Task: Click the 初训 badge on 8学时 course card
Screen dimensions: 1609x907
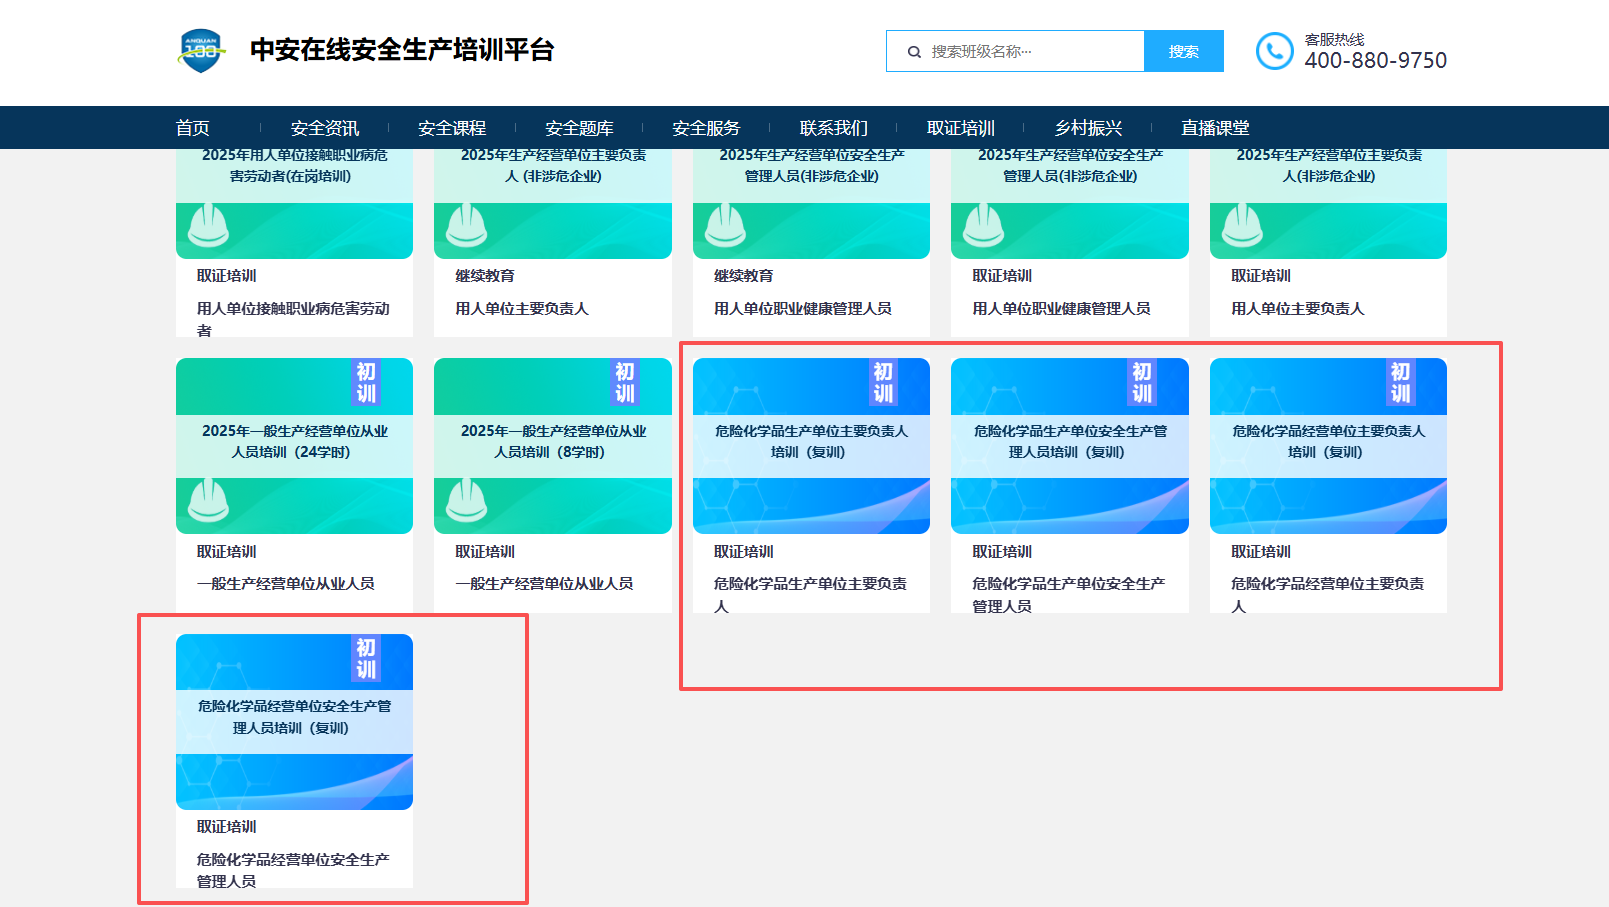Action: (x=625, y=383)
